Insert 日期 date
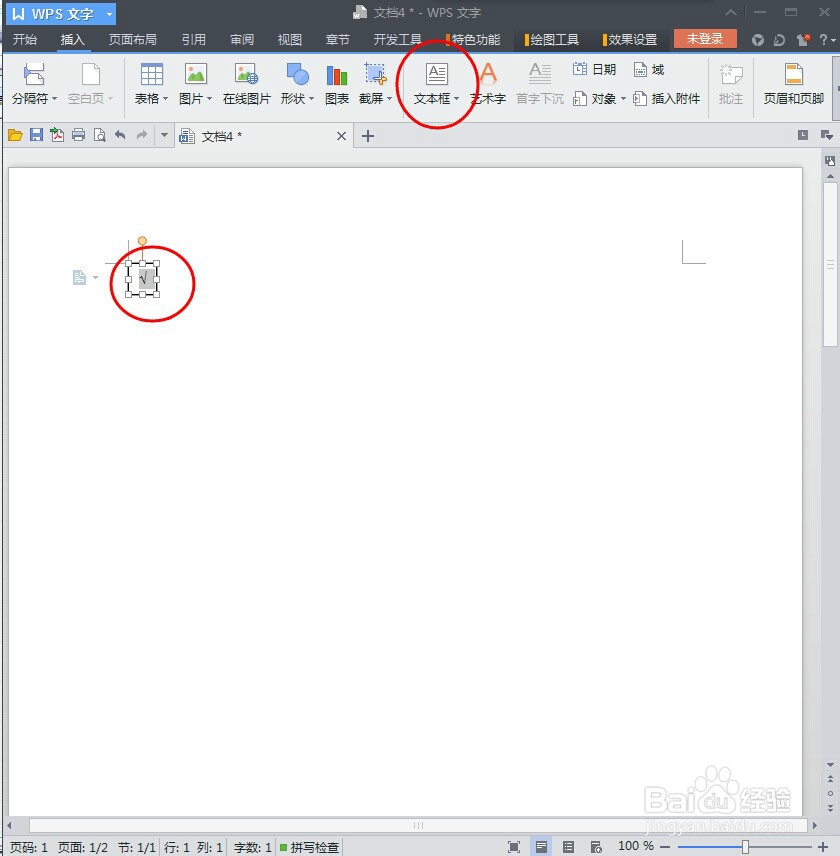The image size is (840, 856). [594, 69]
